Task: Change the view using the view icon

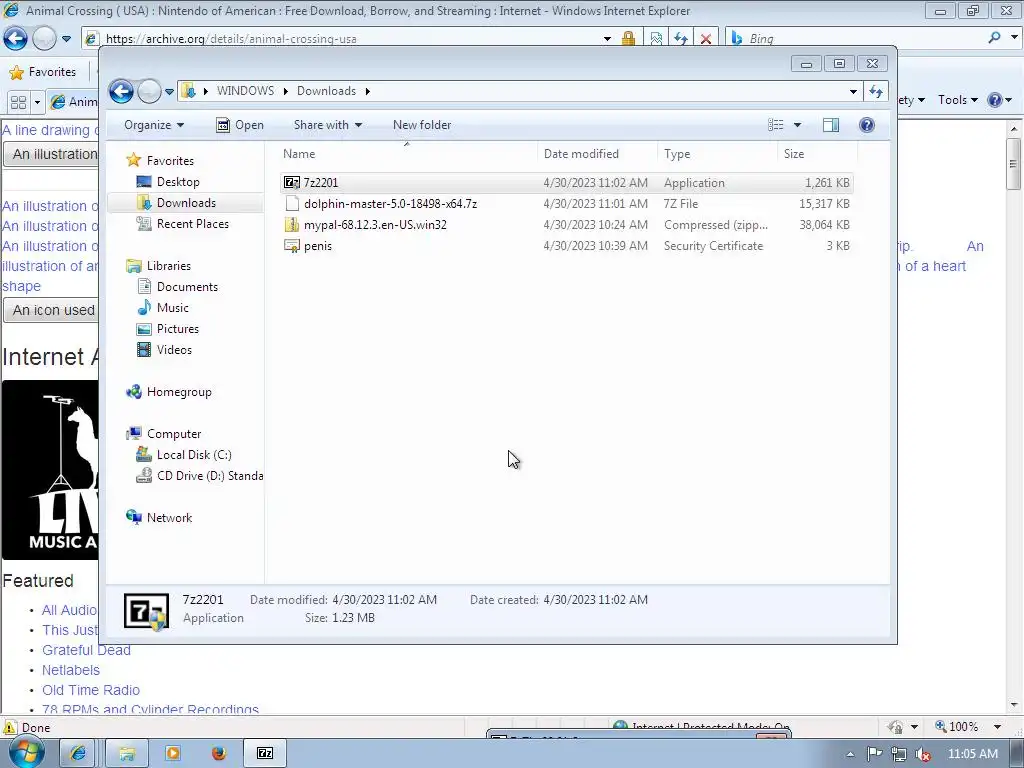Action: pos(776,125)
